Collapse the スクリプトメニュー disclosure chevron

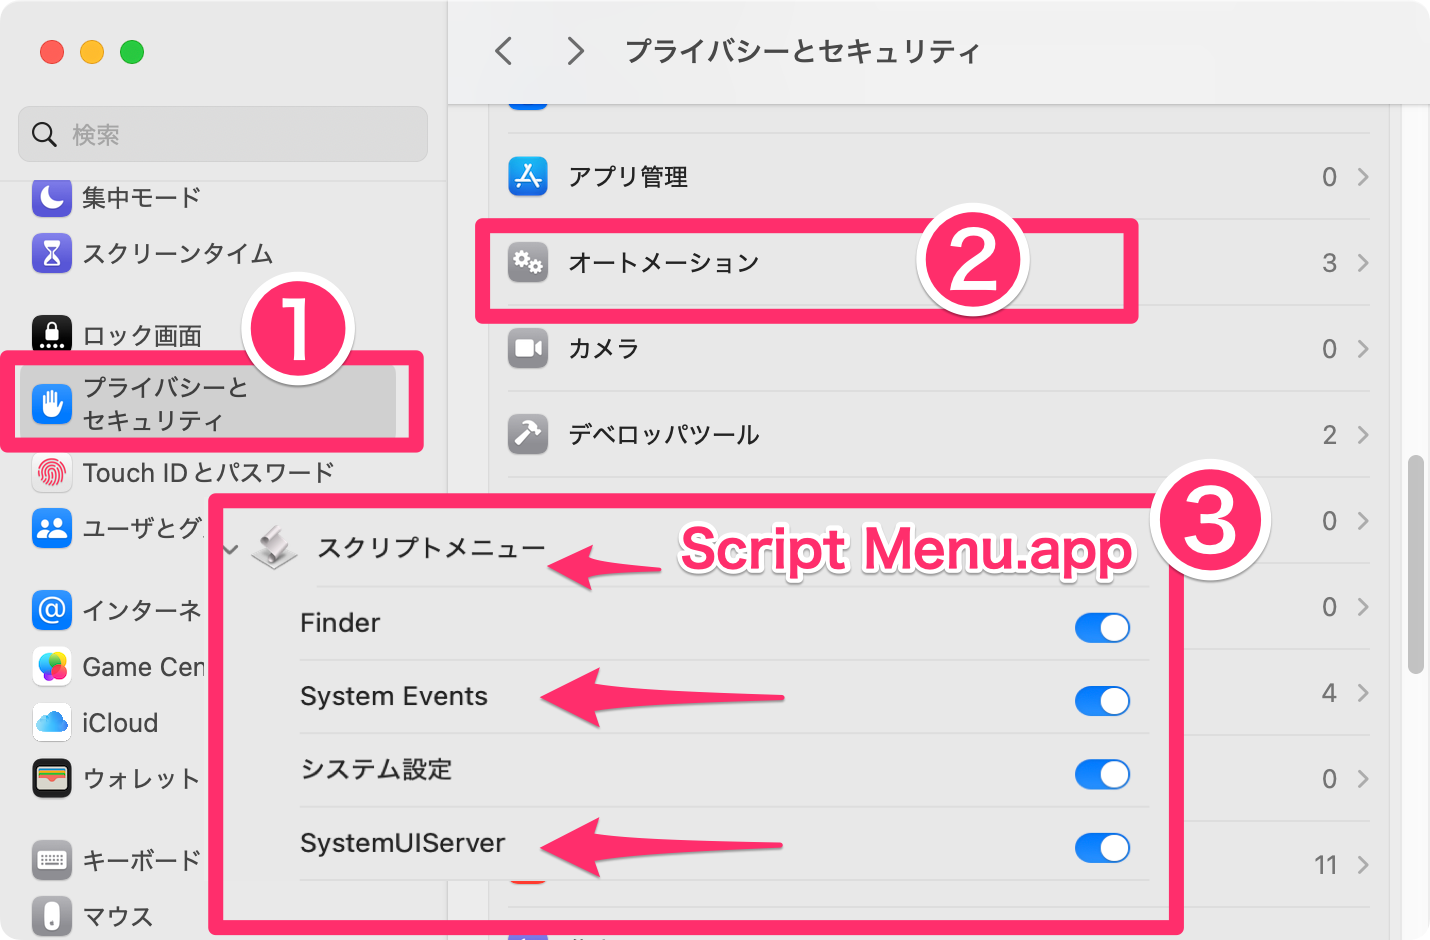click(231, 549)
